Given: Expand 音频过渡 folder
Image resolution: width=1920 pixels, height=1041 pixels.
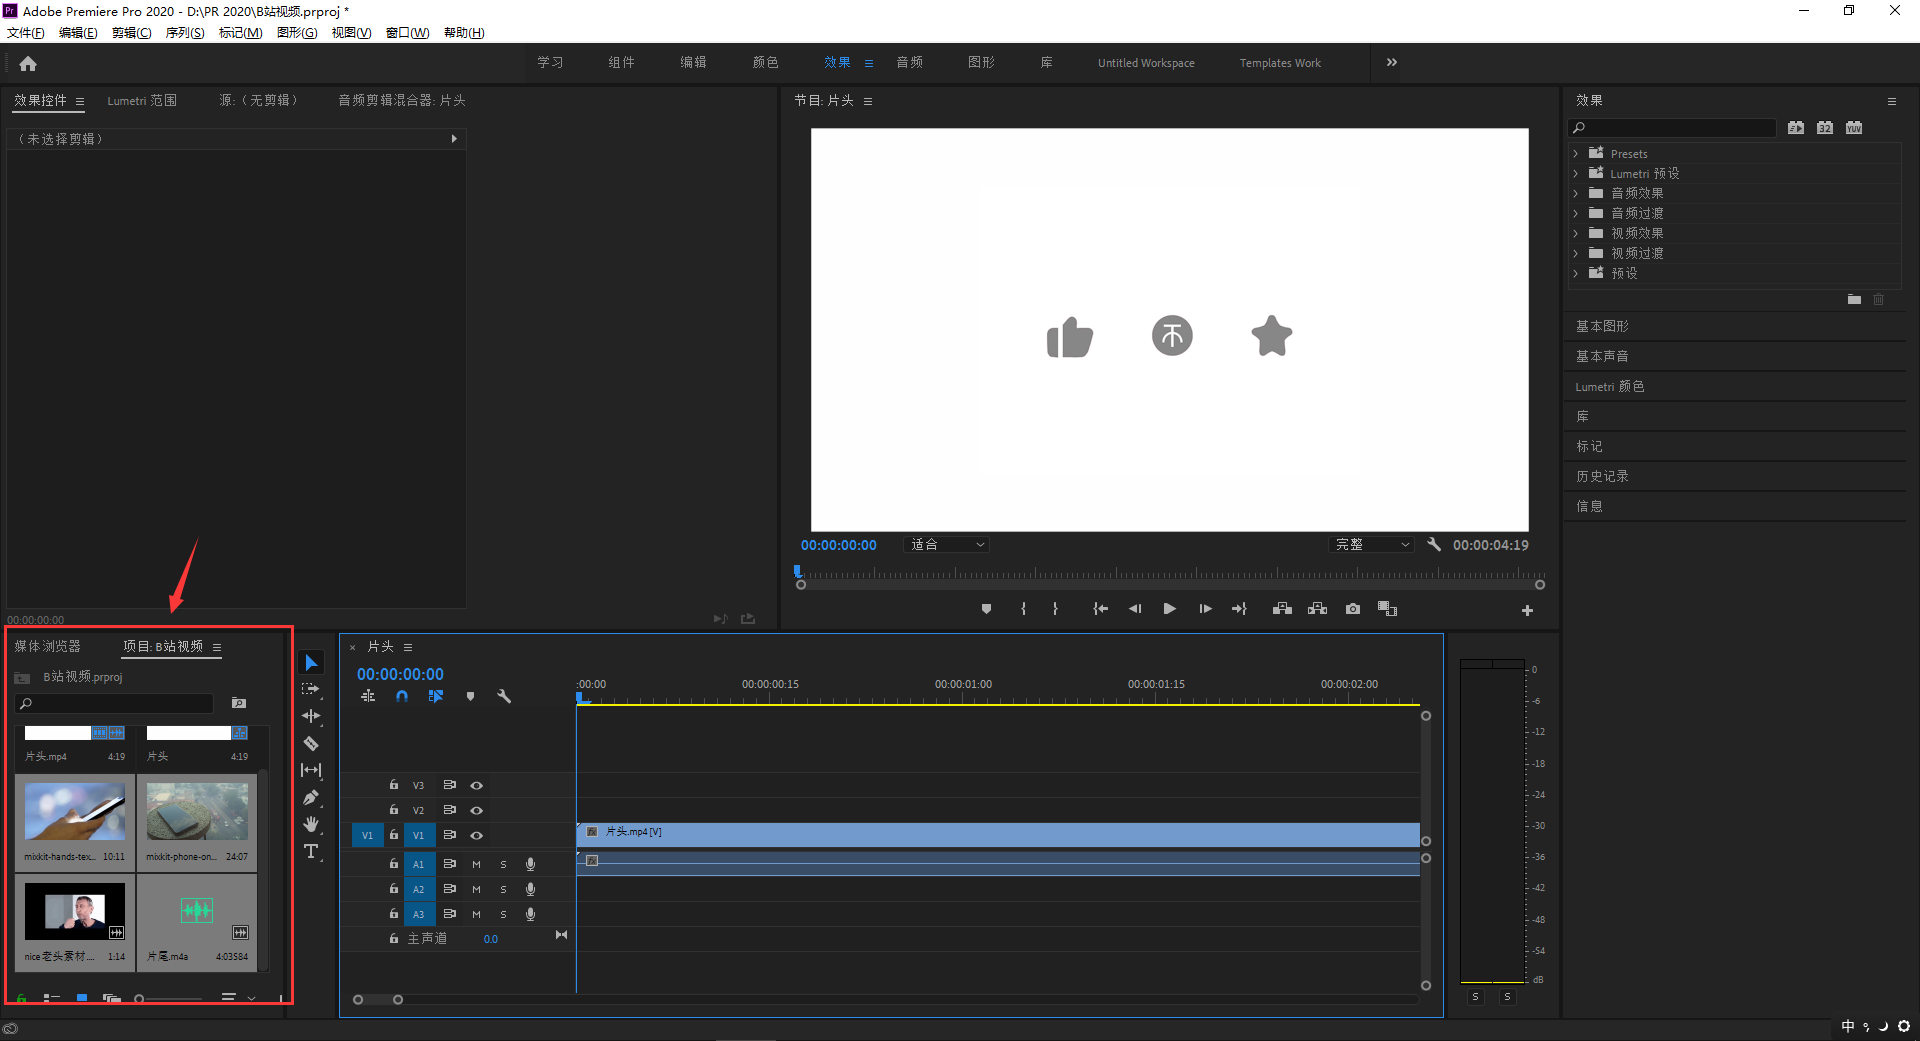Looking at the screenshot, I should coord(1576,213).
